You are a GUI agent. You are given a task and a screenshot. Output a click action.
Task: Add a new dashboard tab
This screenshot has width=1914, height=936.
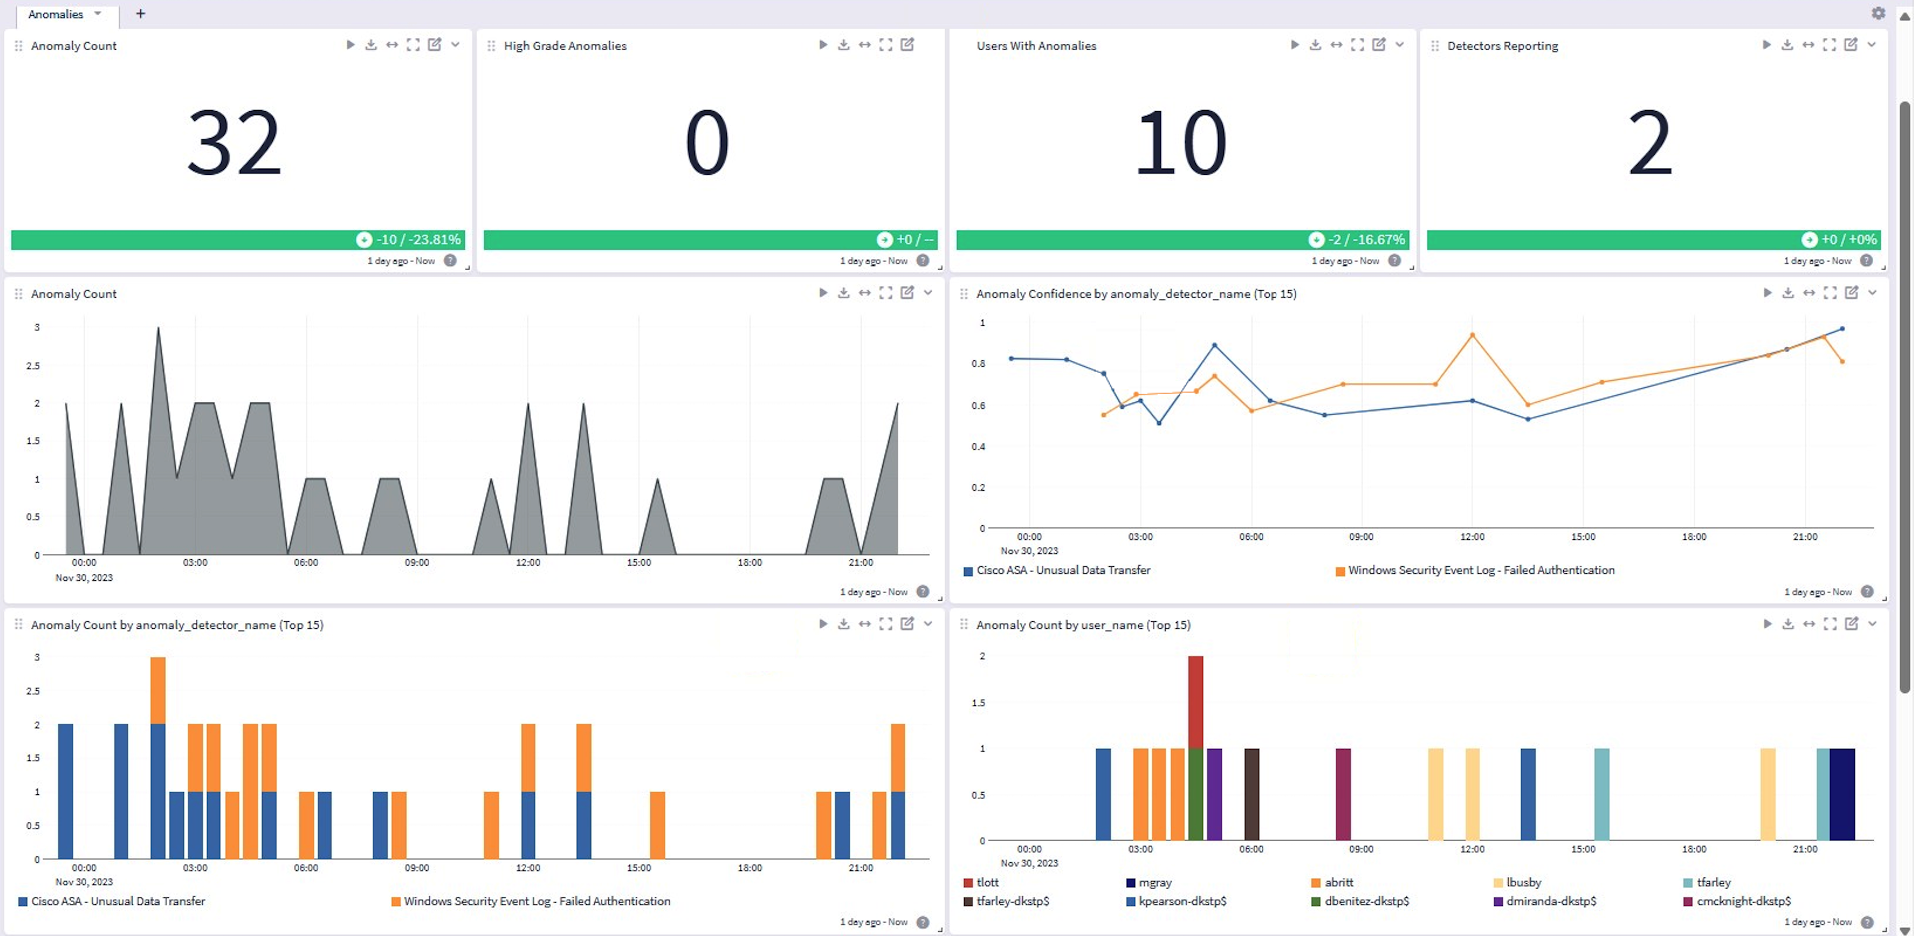140,14
